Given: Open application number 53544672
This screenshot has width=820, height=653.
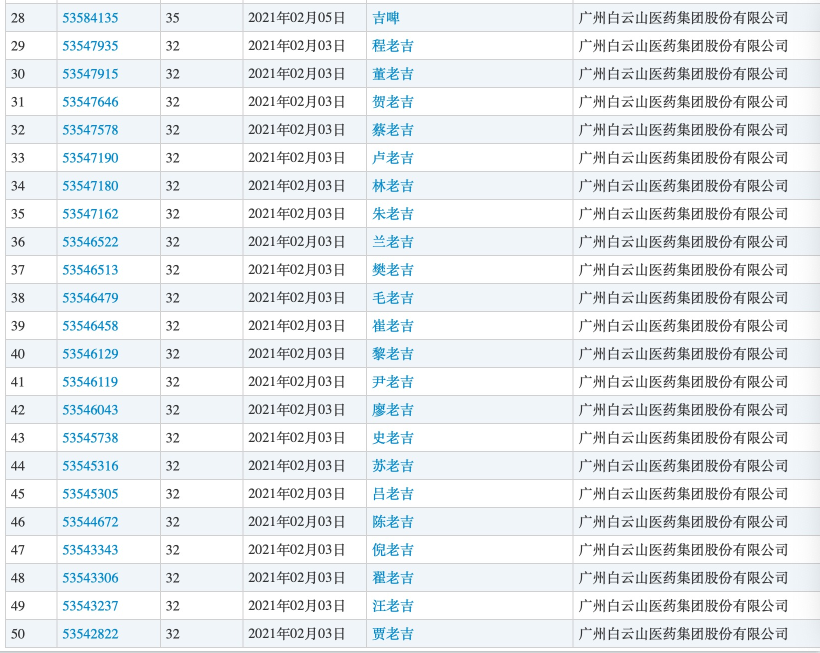Looking at the screenshot, I should pyautogui.click(x=90, y=522).
